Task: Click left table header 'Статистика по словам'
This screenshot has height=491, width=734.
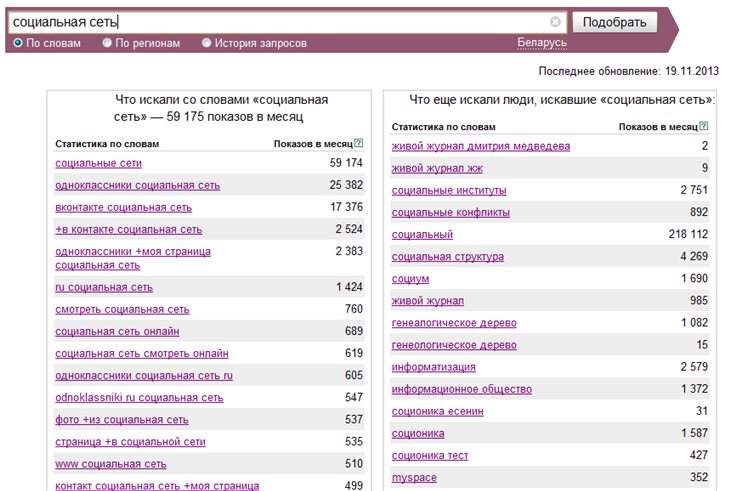Action: coord(107,144)
